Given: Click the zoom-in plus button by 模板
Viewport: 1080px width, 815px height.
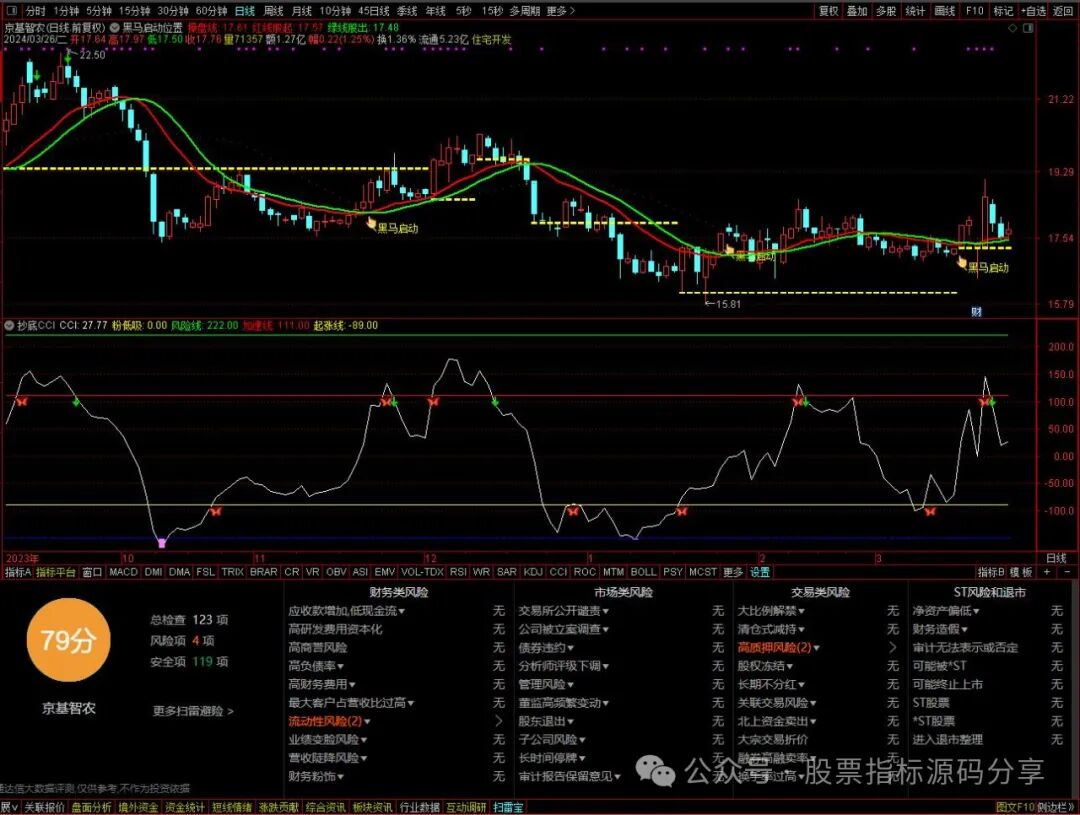Looking at the screenshot, I should 1047,572.
